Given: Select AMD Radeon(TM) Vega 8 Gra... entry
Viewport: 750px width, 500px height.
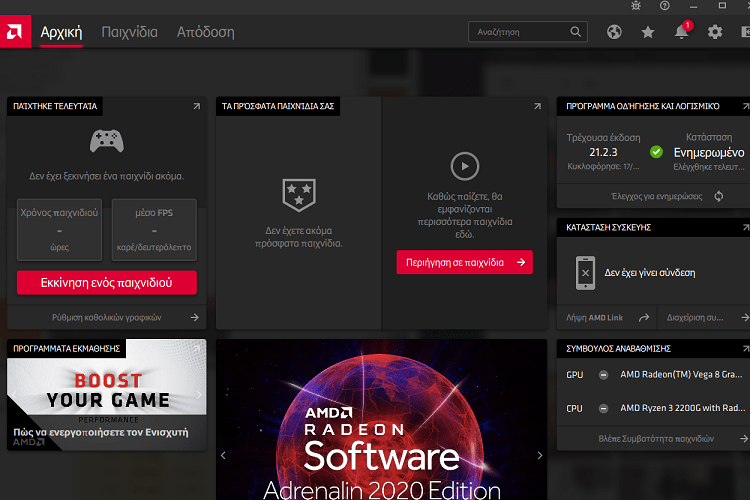Looking at the screenshot, I should [681, 375].
